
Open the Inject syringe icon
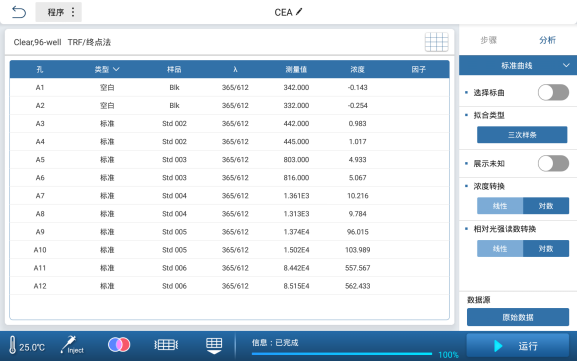point(72,345)
